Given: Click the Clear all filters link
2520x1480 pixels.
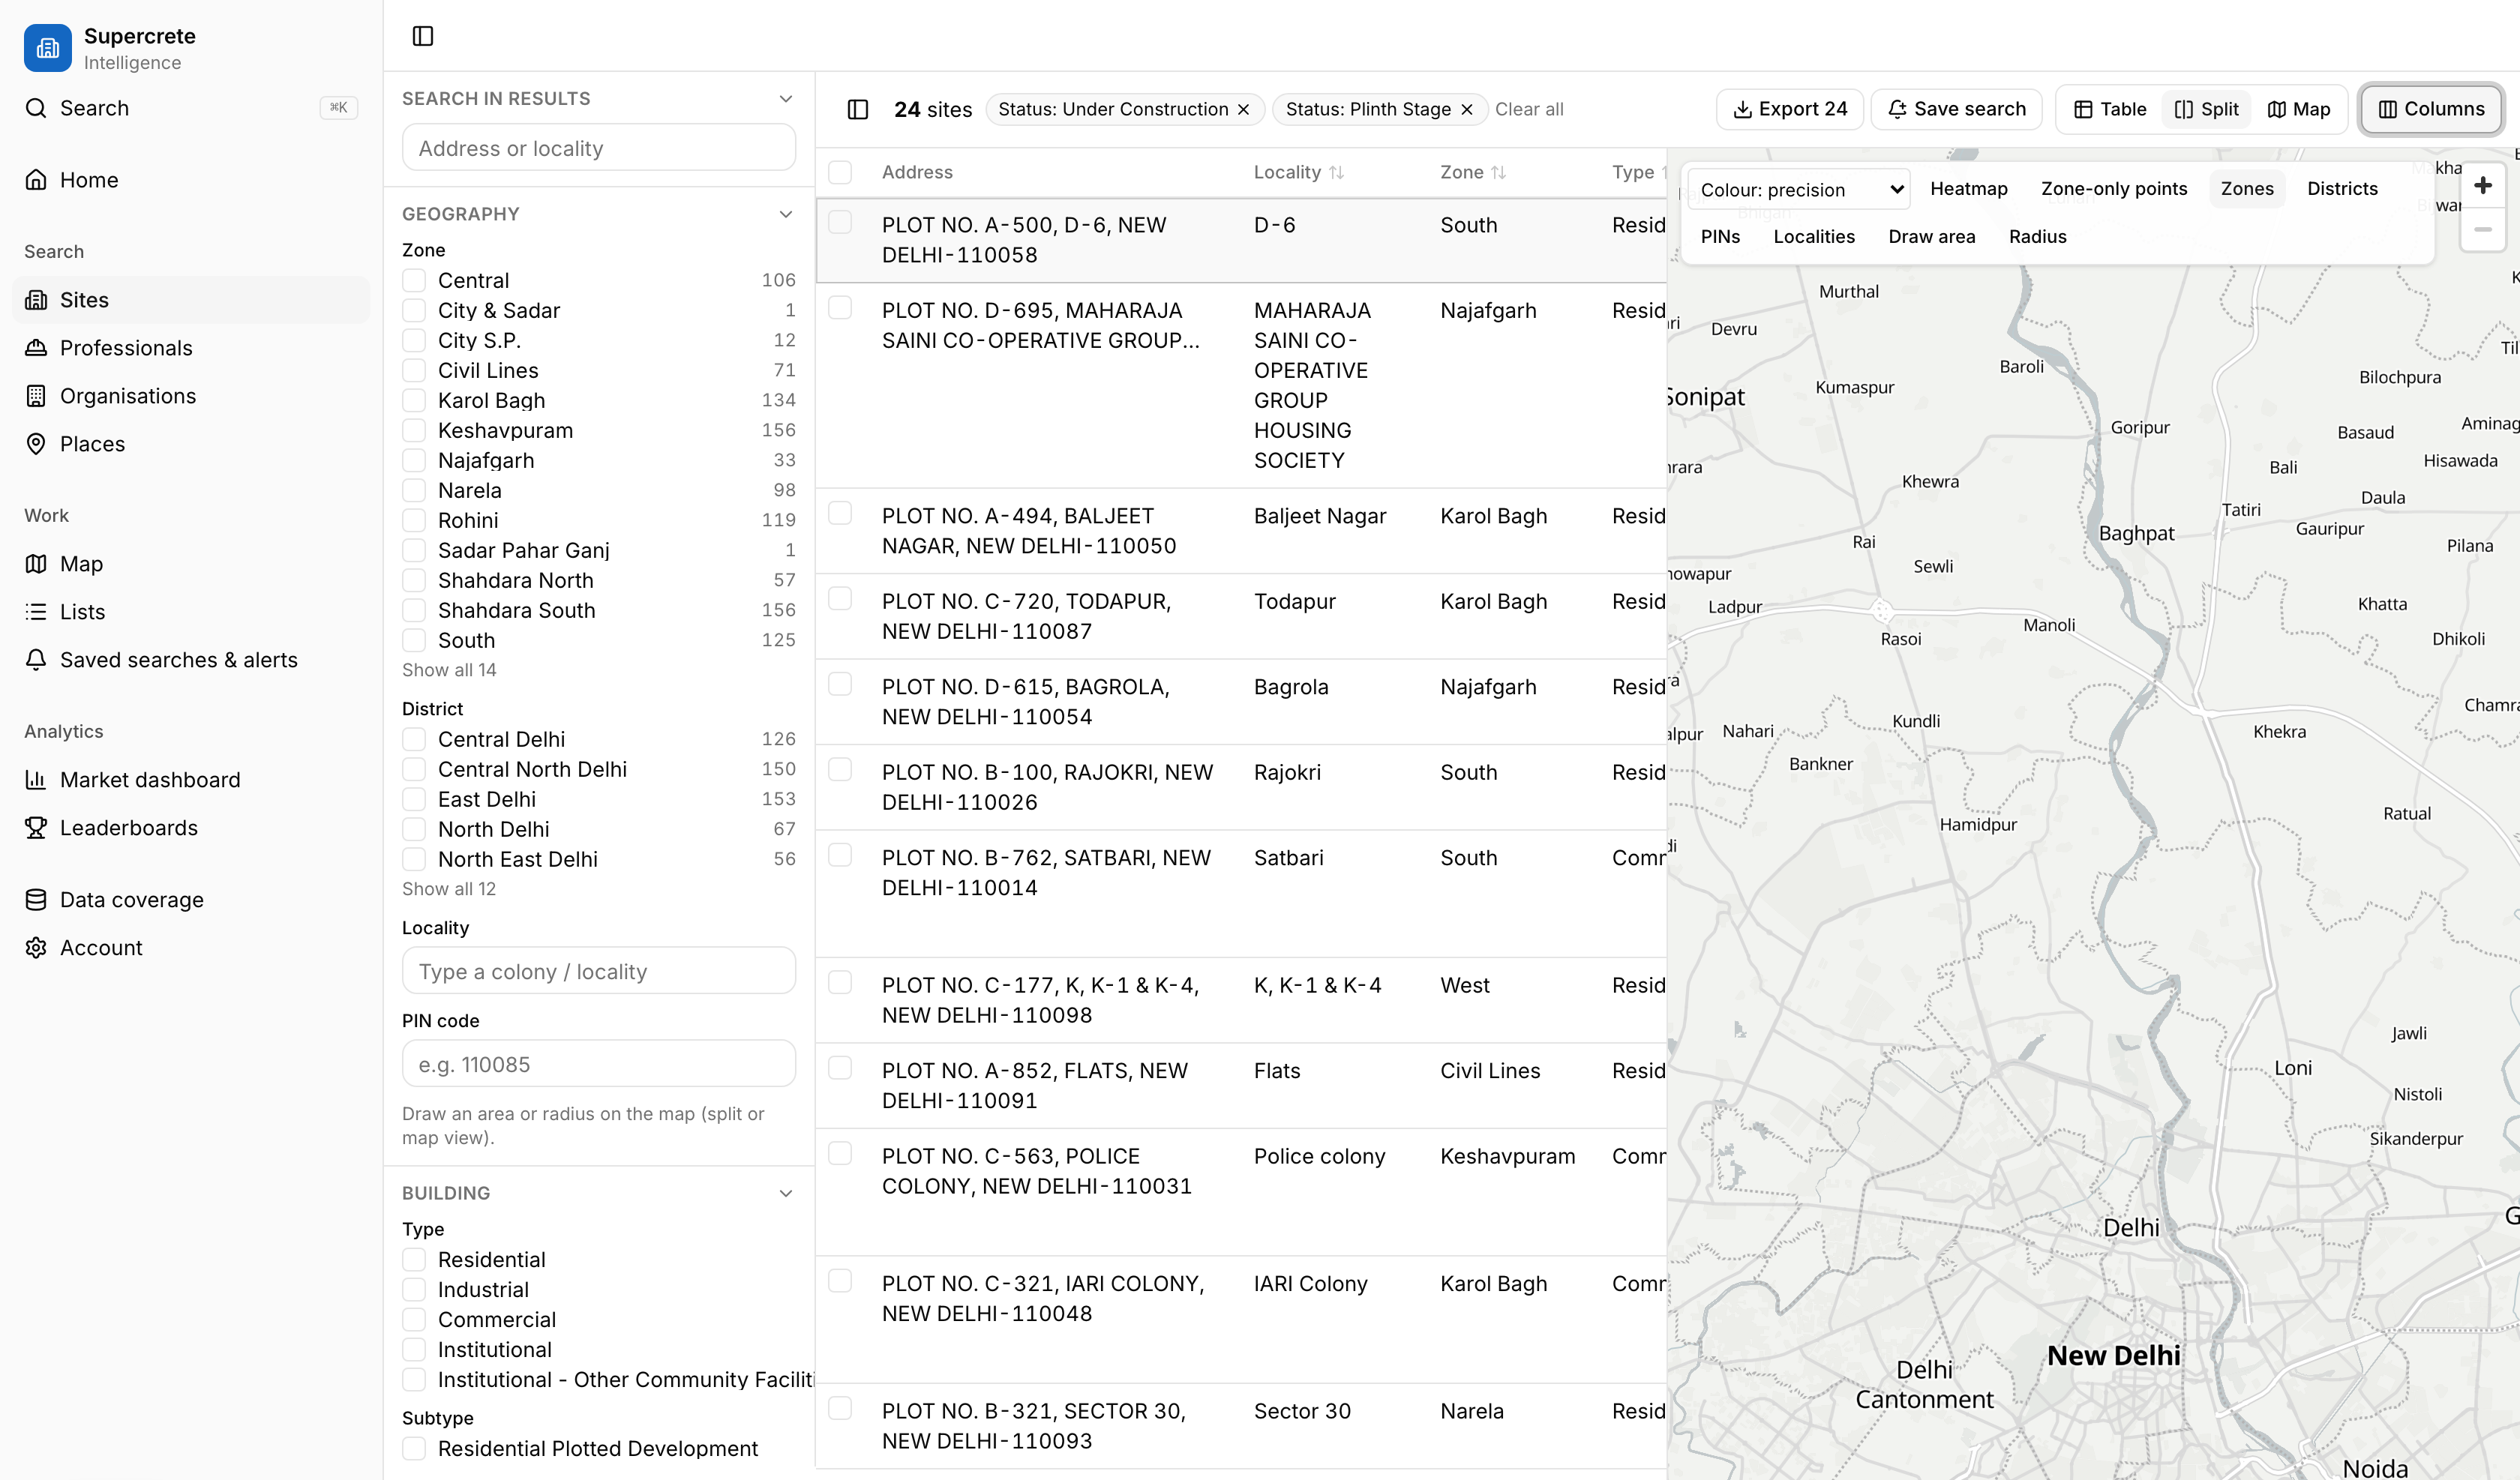Looking at the screenshot, I should (1529, 110).
